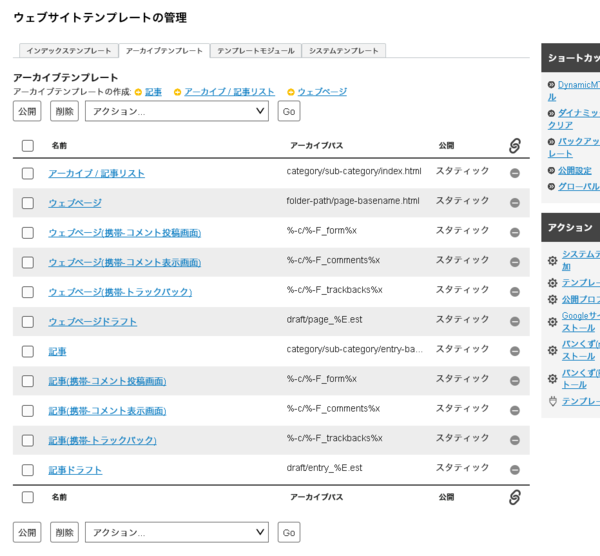Click the gray minus icon for アーカイブ / 記事リスト row
This screenshot has height=556, width=600.
[514, 173]
